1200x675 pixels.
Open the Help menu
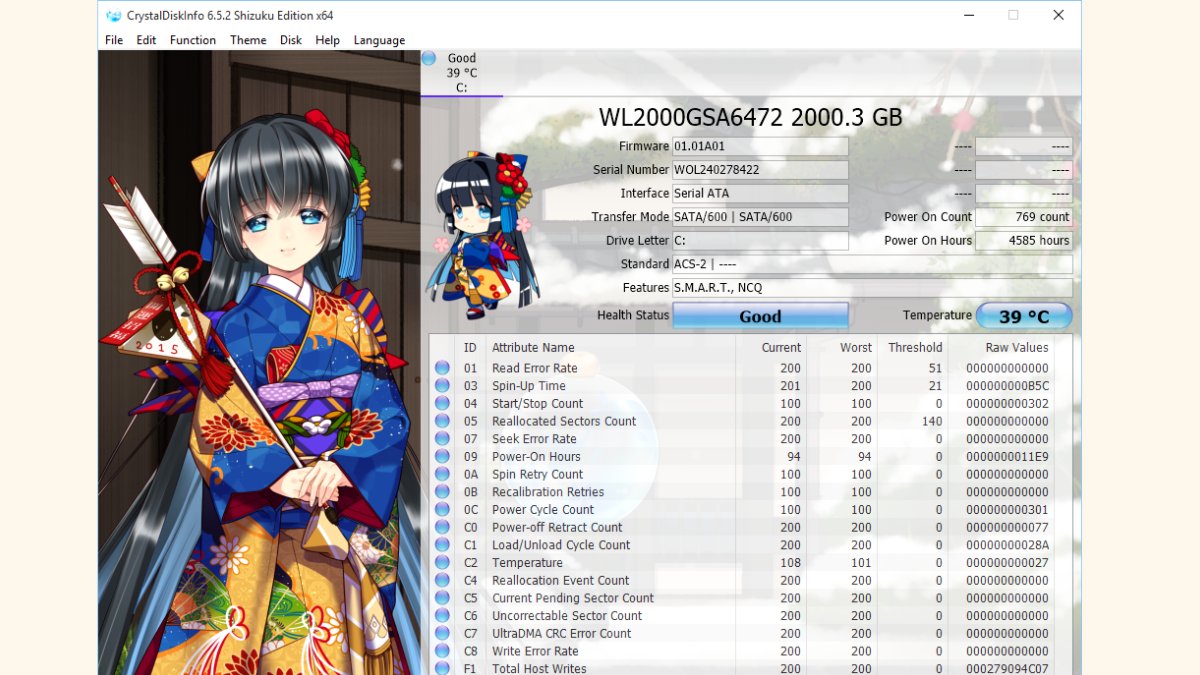point(327,40)
